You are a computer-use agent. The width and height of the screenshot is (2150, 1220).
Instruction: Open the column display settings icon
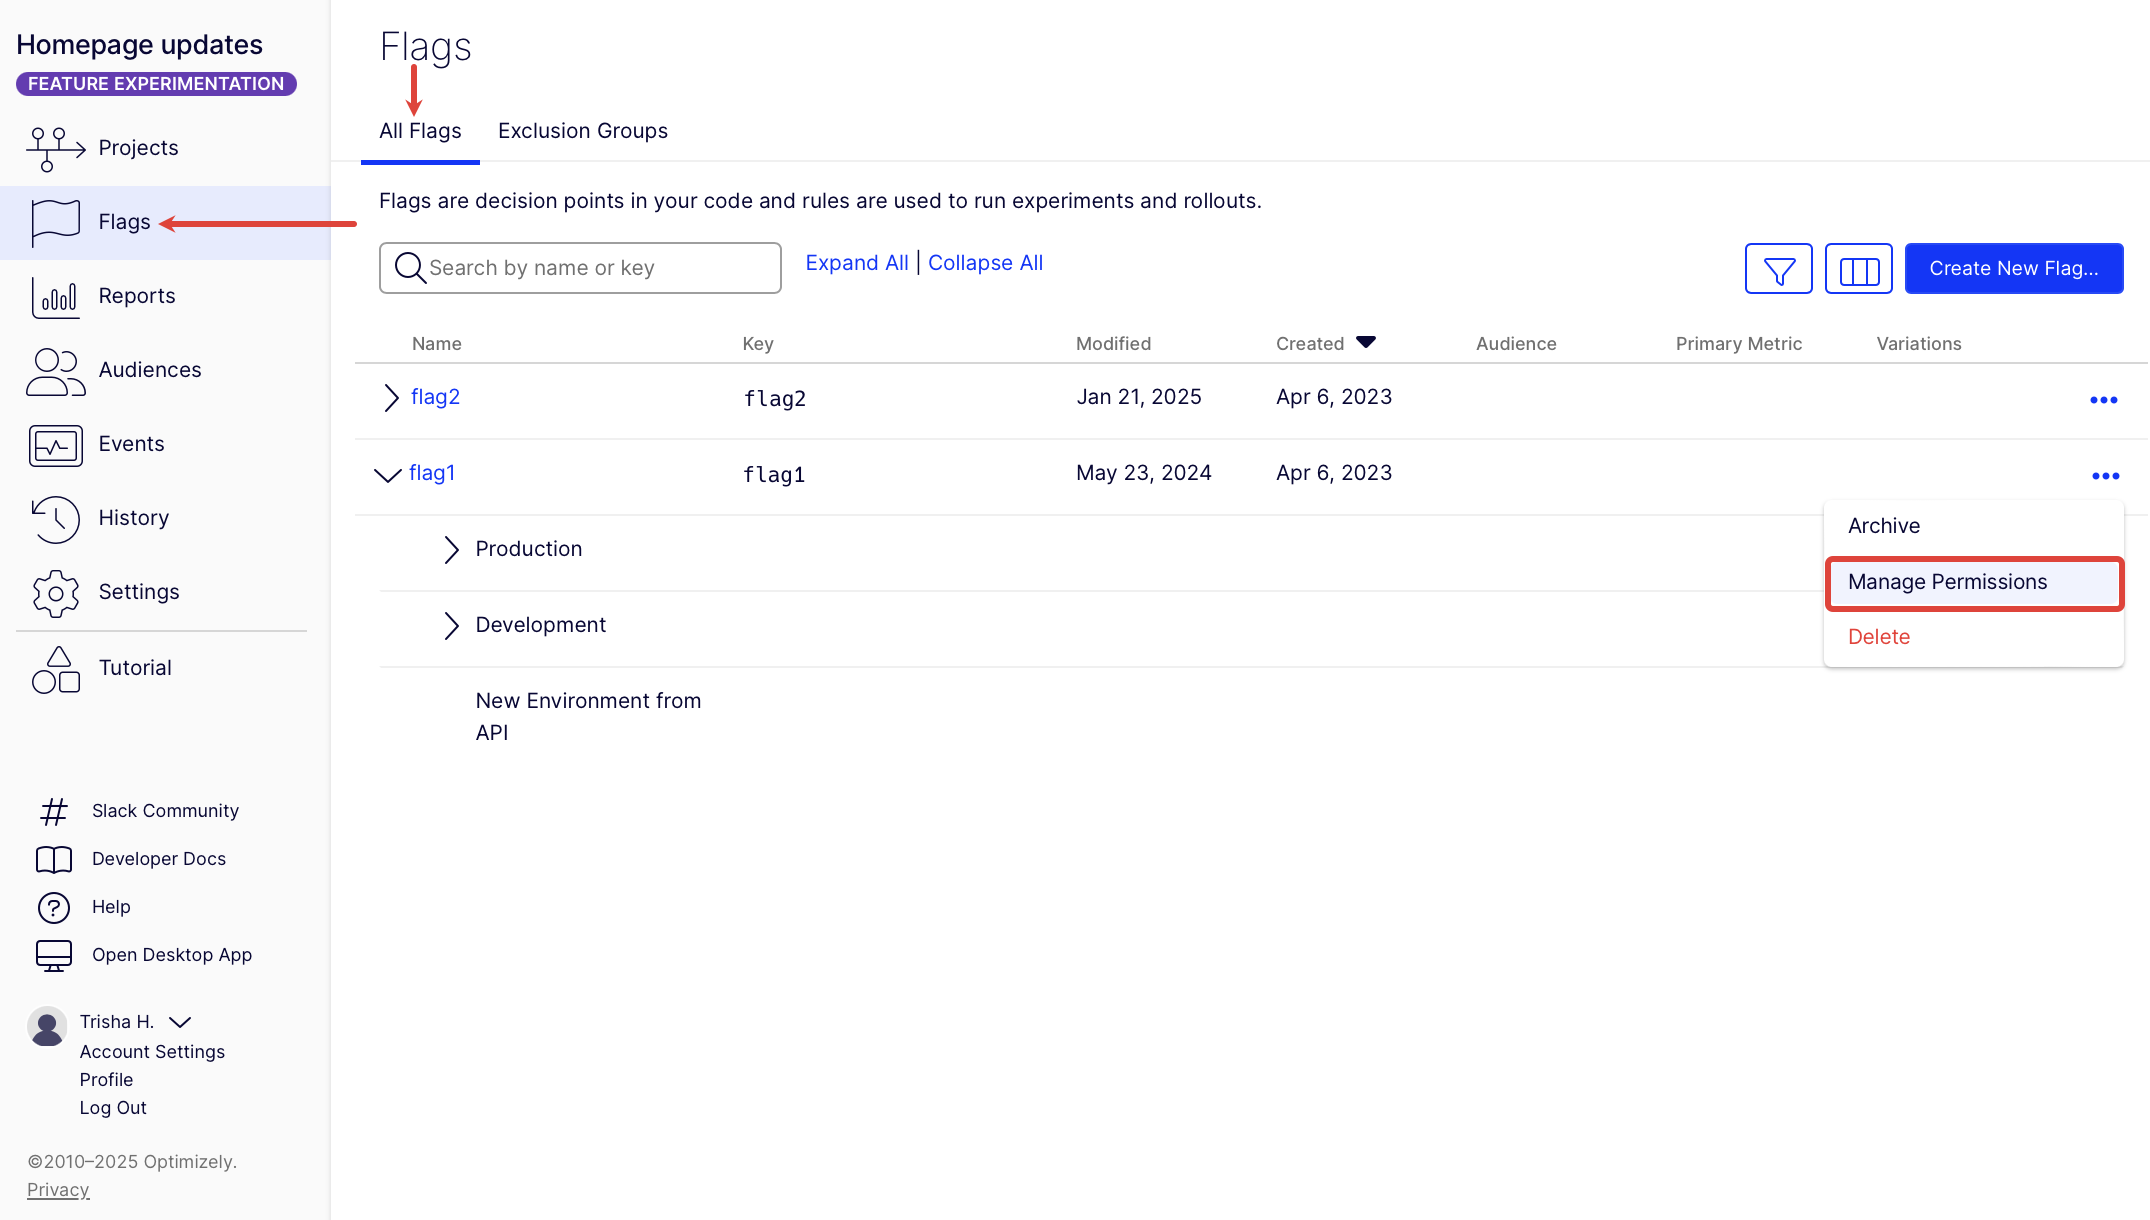(x=1858, y=269)
